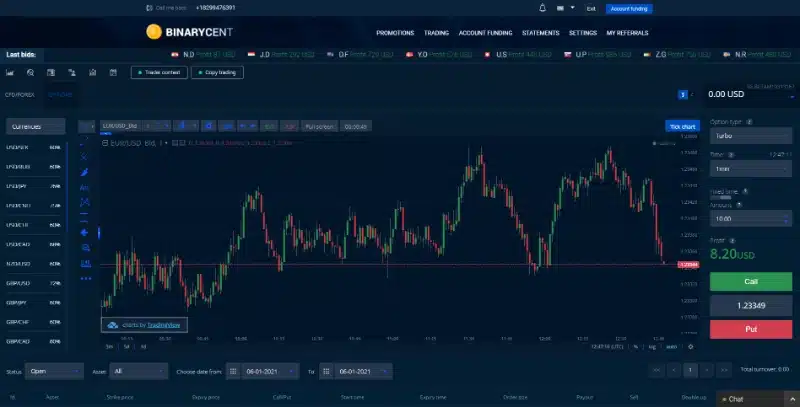Click the chart icon in top toolbar

point(10,72)
